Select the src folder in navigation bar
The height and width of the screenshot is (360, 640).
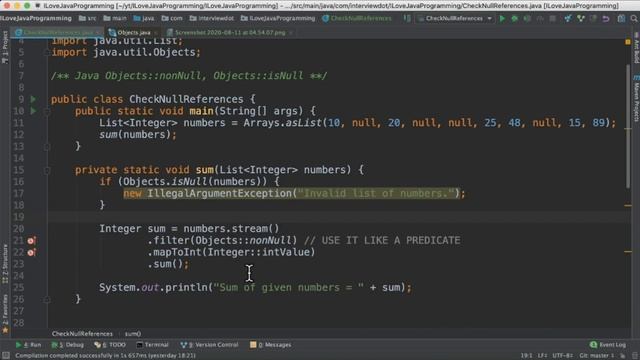tap(87, 18)
